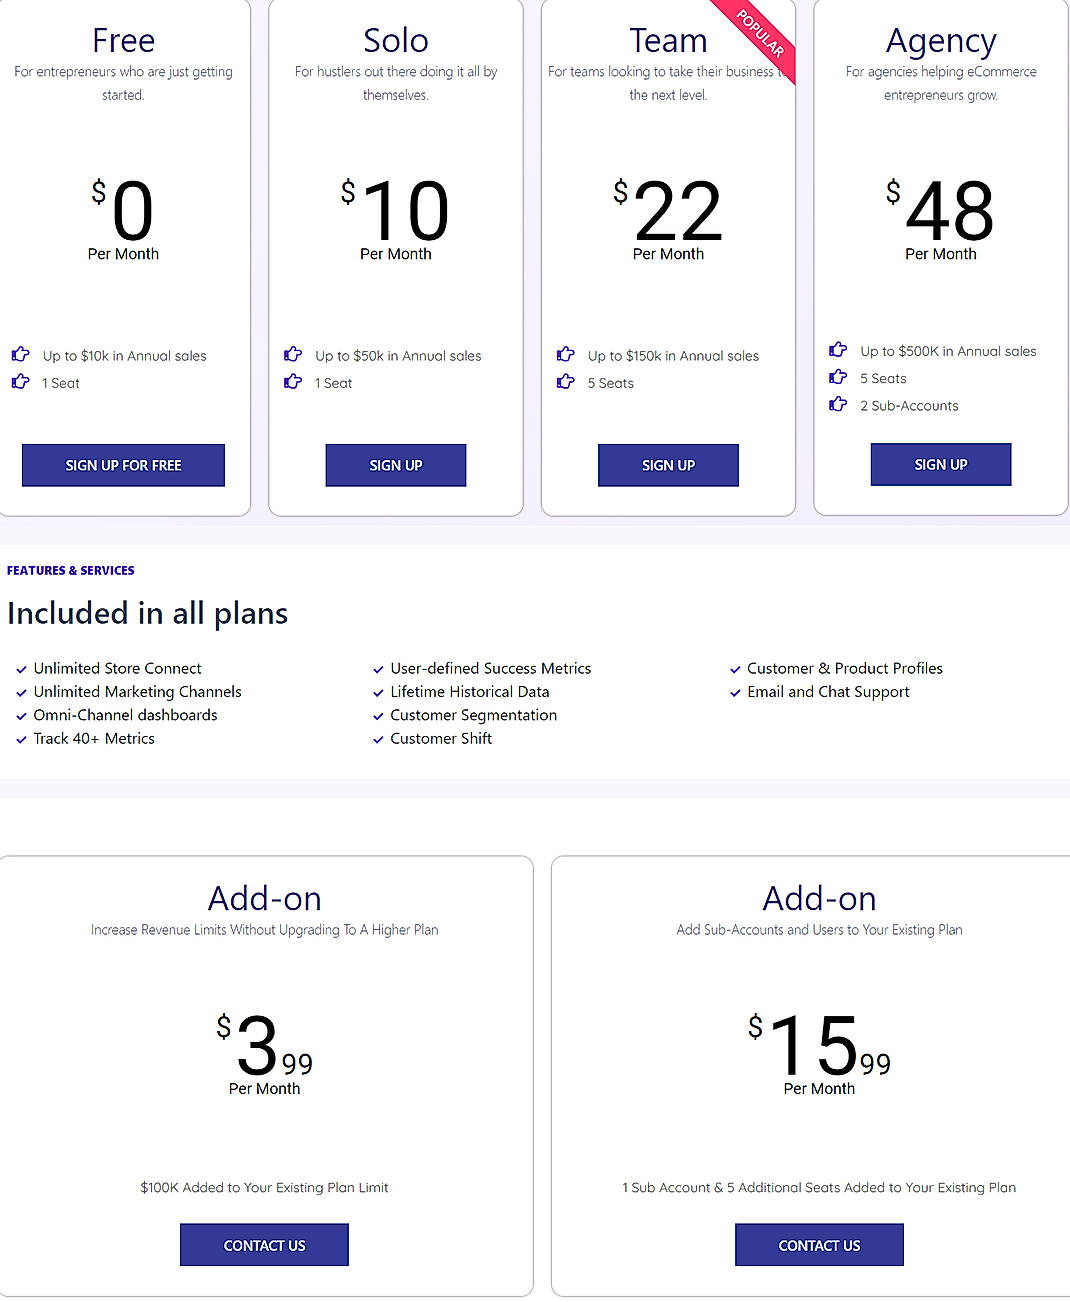
Task: Click the checkmark icon next to Email and Chat Support
Action: pyautogui.click(x=735, y=692)
